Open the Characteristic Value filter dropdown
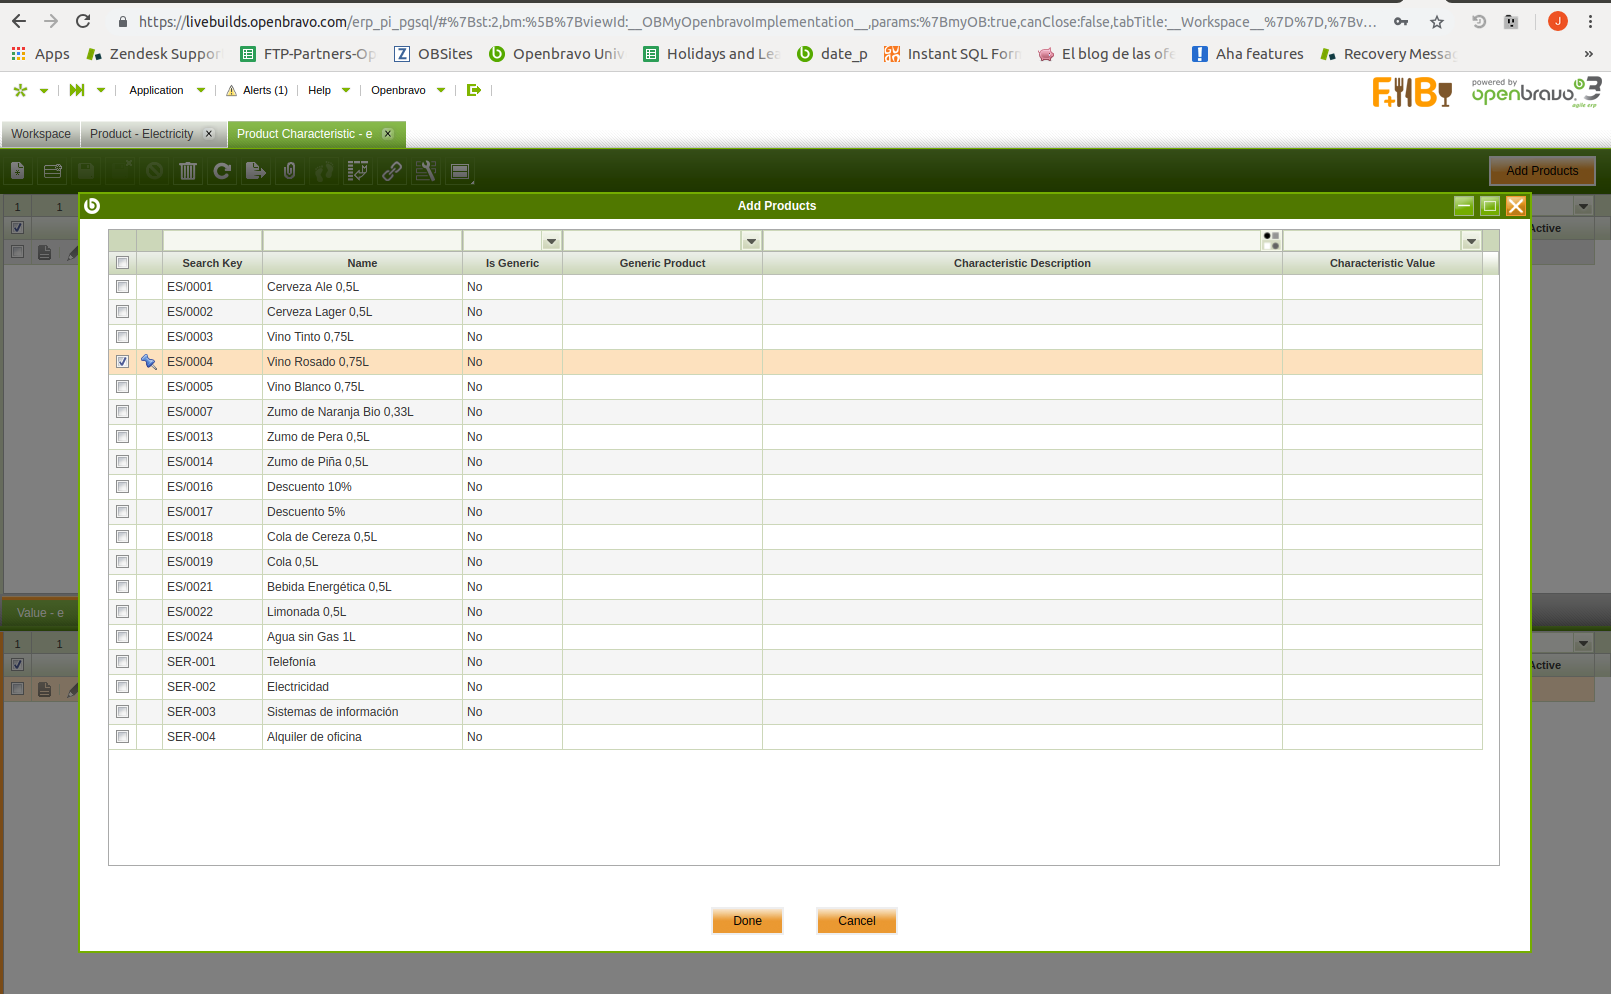The width and height of the screenshot is (1611, 994). pos(1471,241)
